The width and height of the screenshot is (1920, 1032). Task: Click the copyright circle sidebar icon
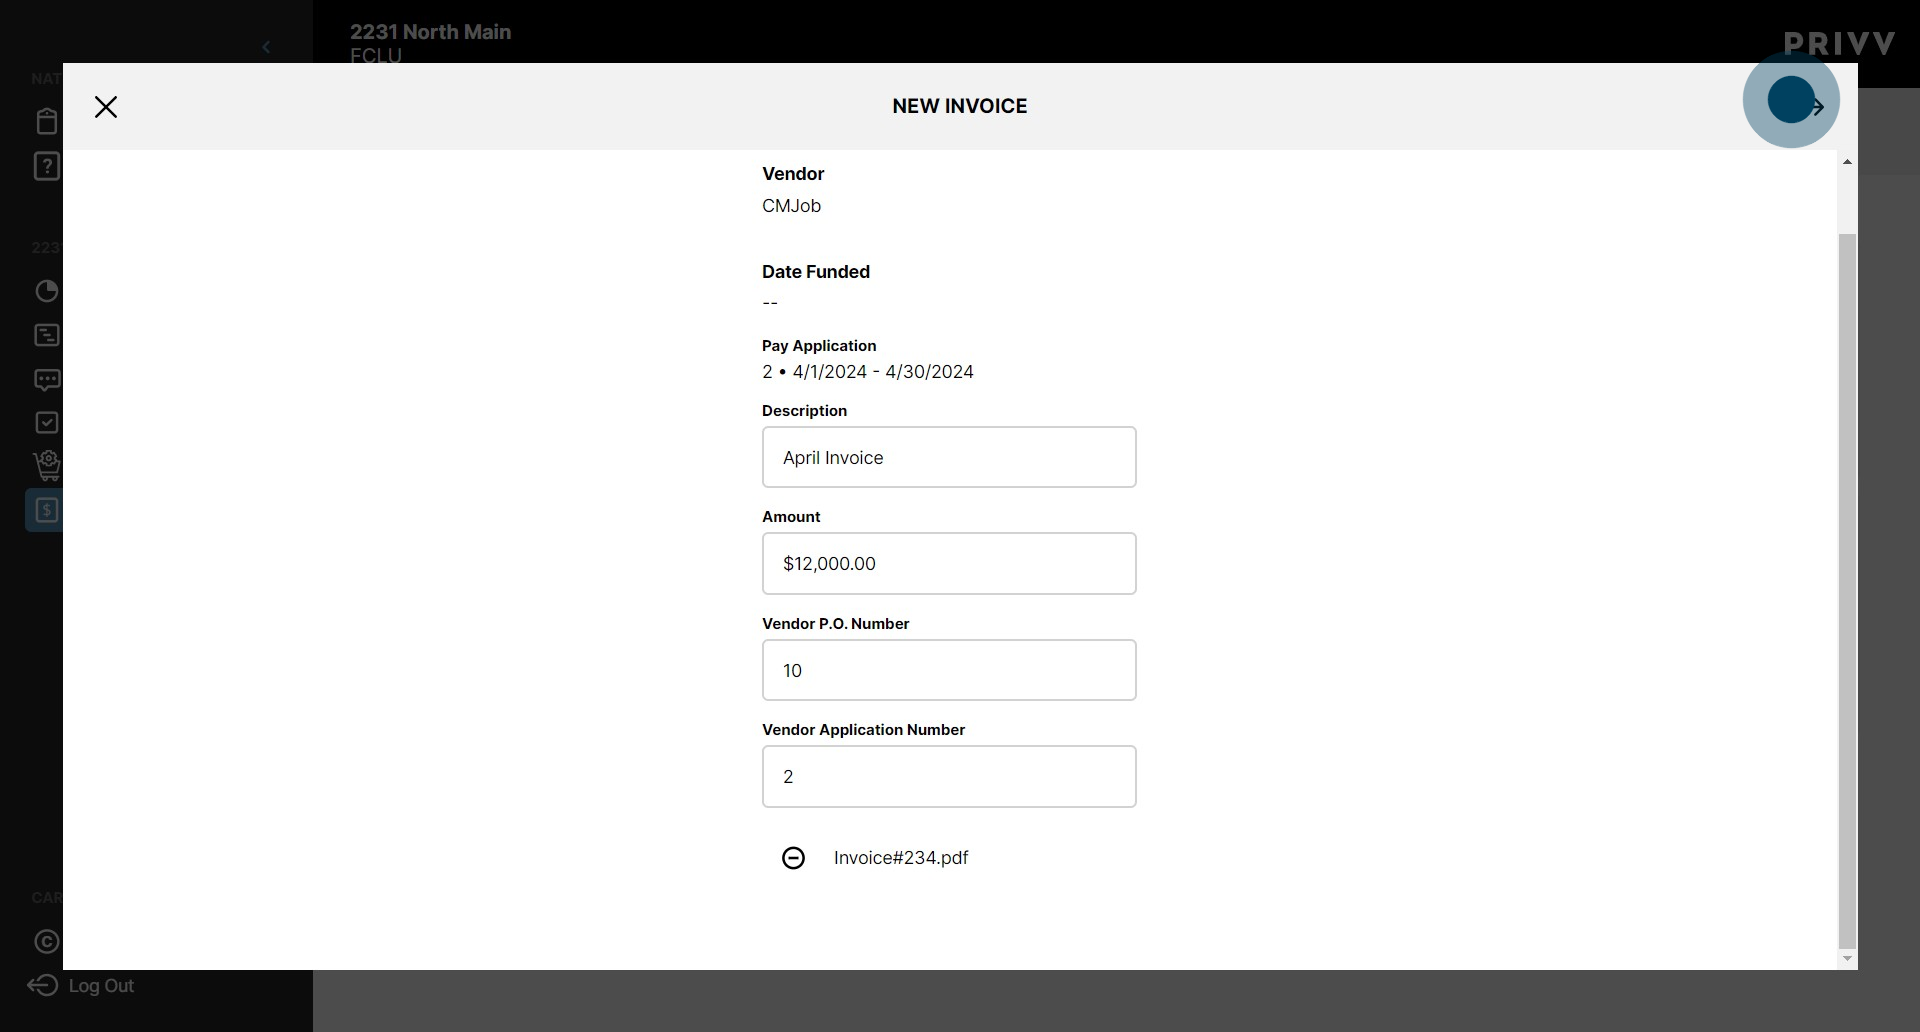point(46,942)
